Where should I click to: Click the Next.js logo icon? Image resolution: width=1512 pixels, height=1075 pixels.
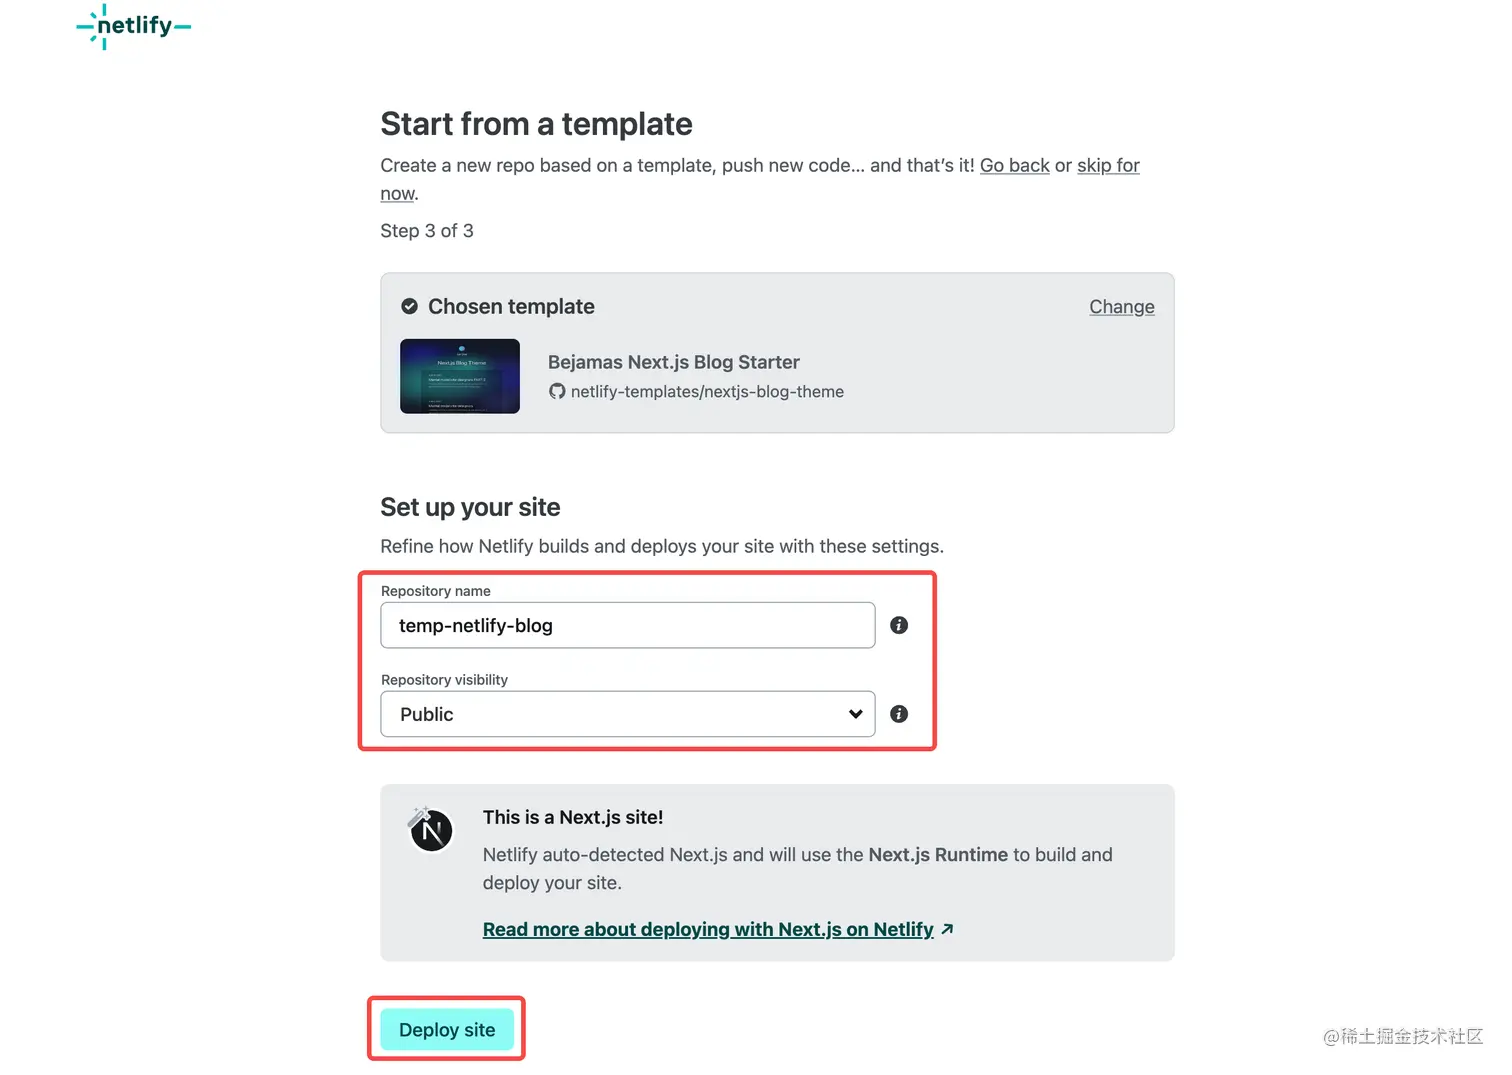431,830
